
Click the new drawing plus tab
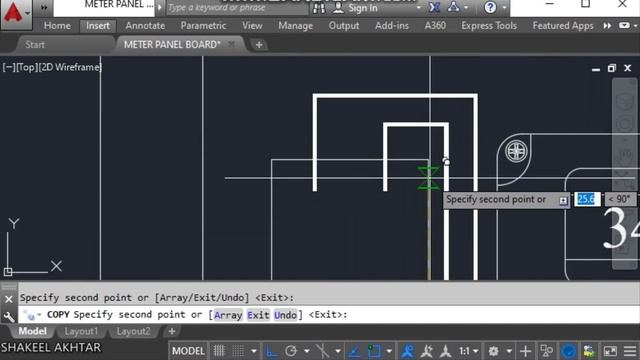259,45
